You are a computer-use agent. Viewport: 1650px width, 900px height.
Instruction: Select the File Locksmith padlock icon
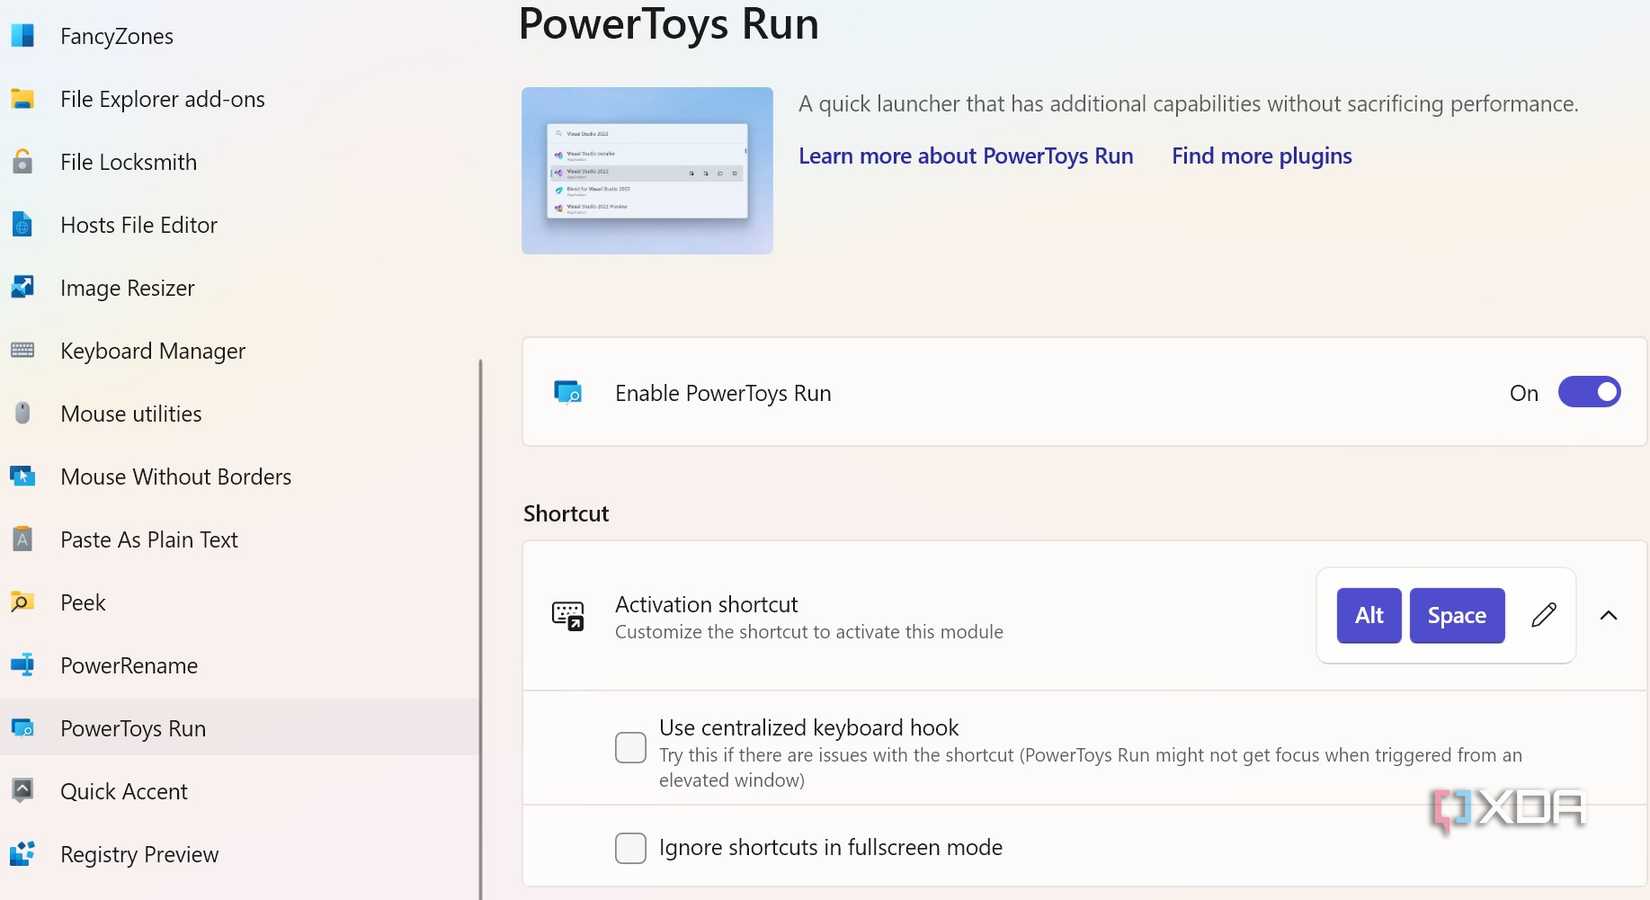point(21,161)
